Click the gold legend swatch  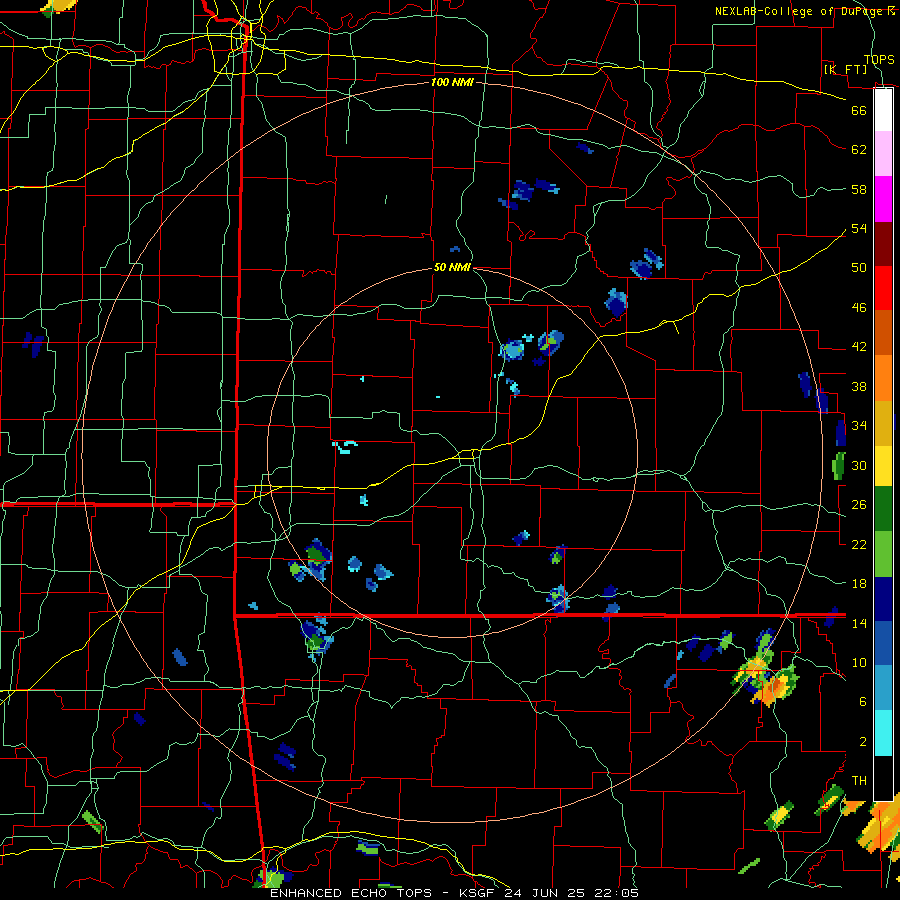(883, 422)
